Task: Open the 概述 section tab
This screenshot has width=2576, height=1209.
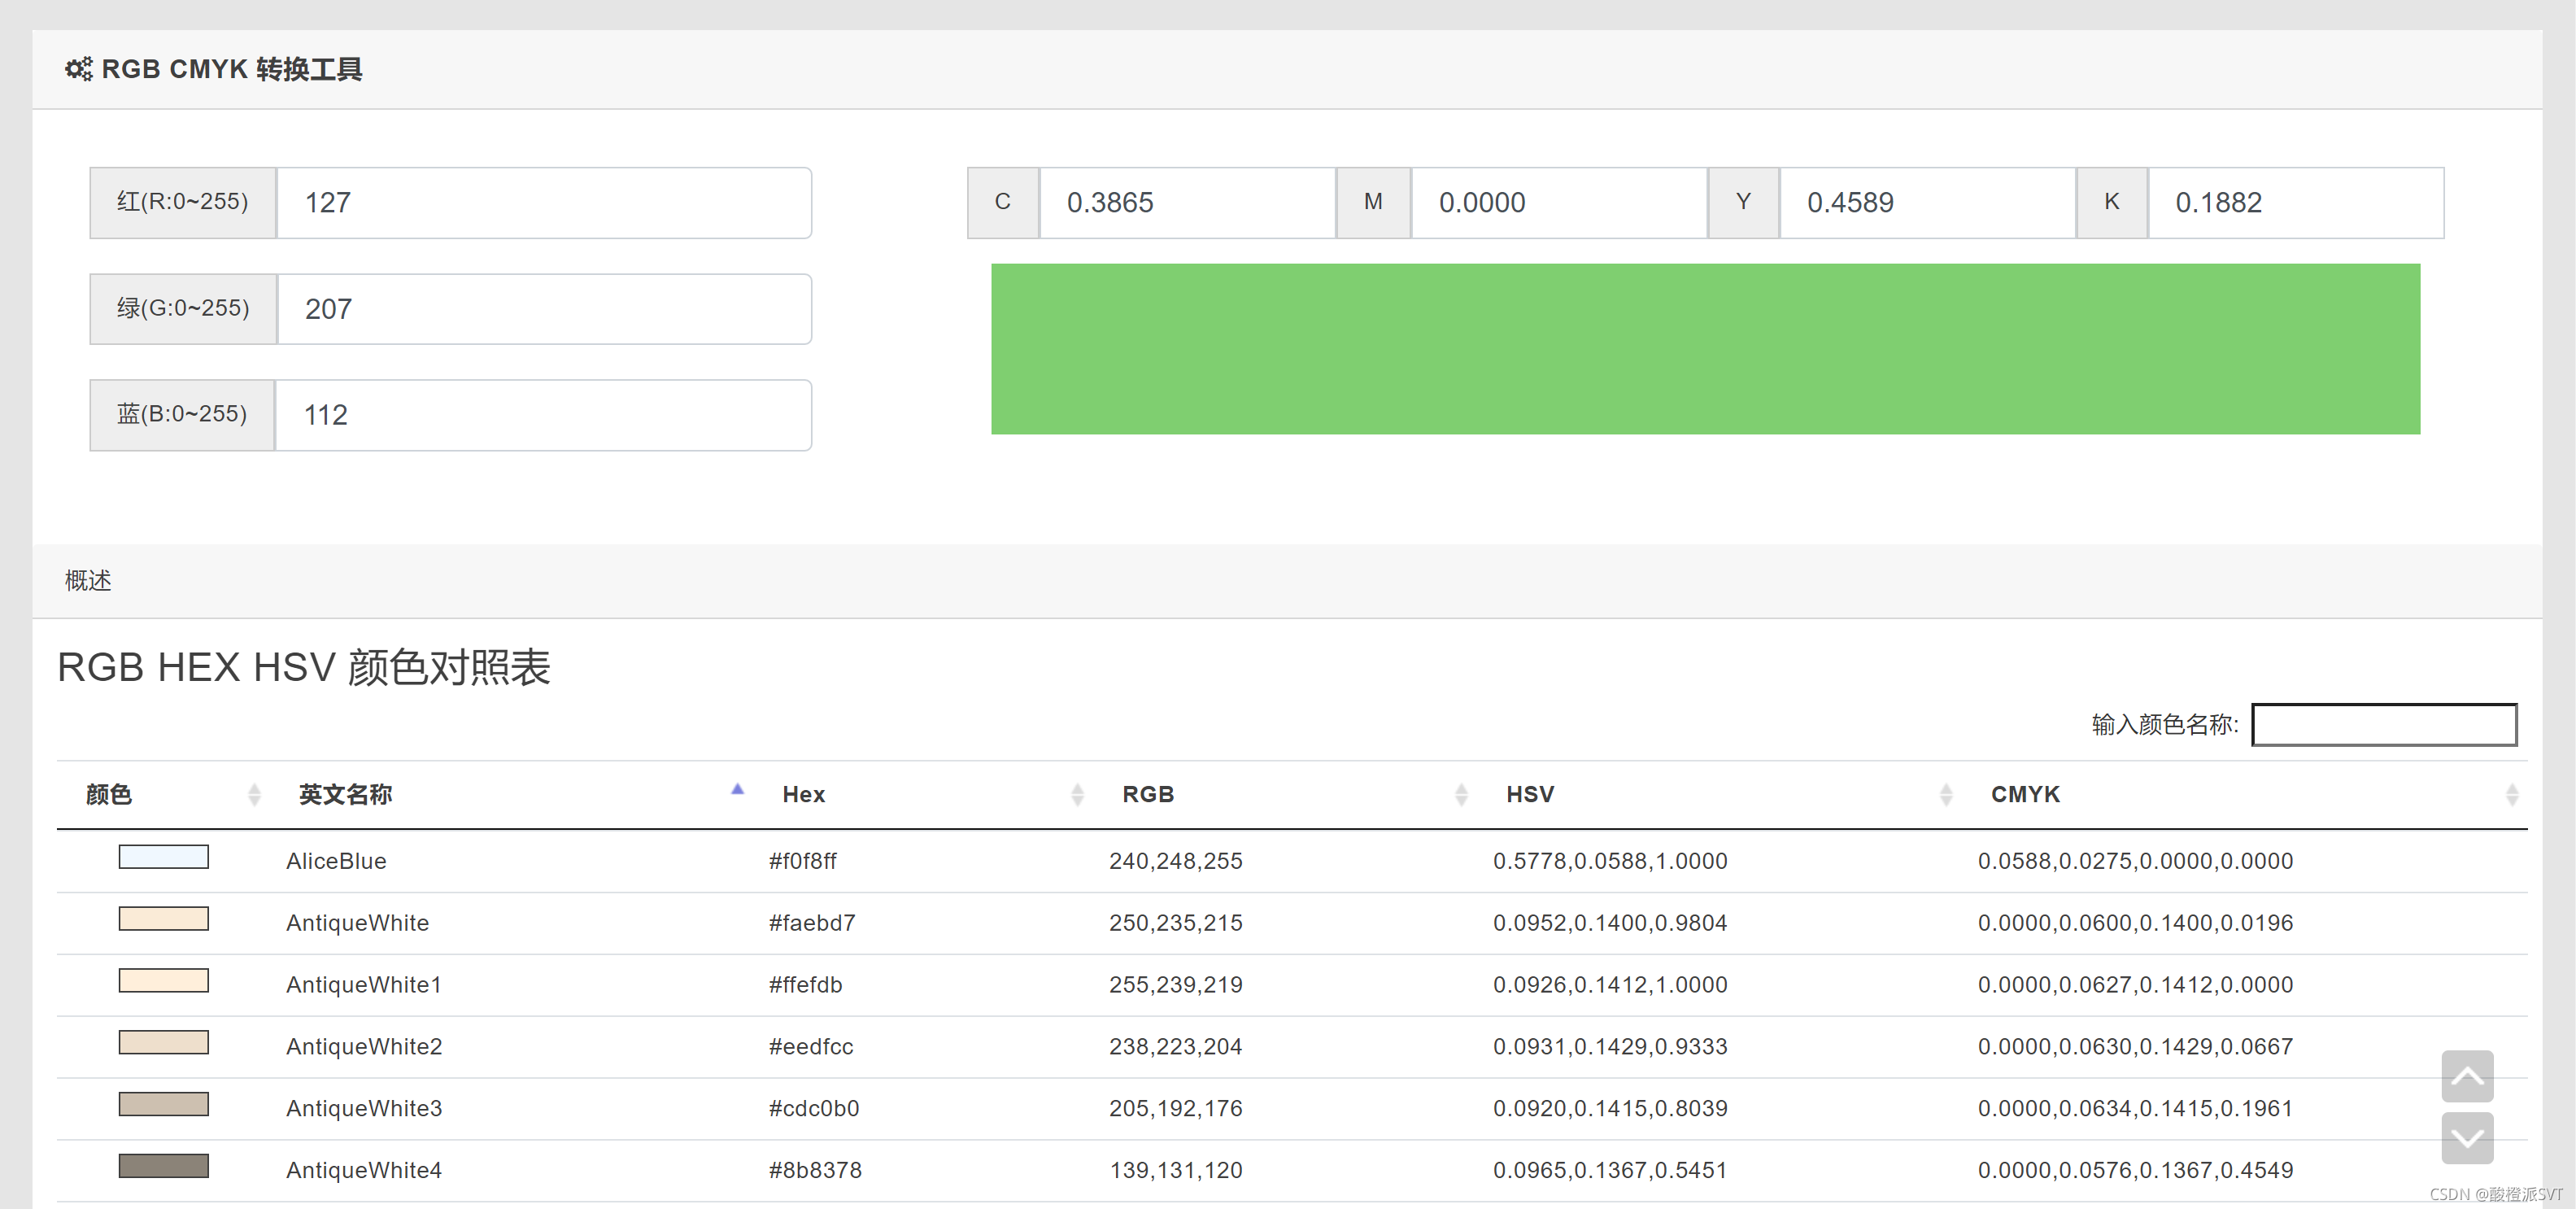Action: point(88,580)
